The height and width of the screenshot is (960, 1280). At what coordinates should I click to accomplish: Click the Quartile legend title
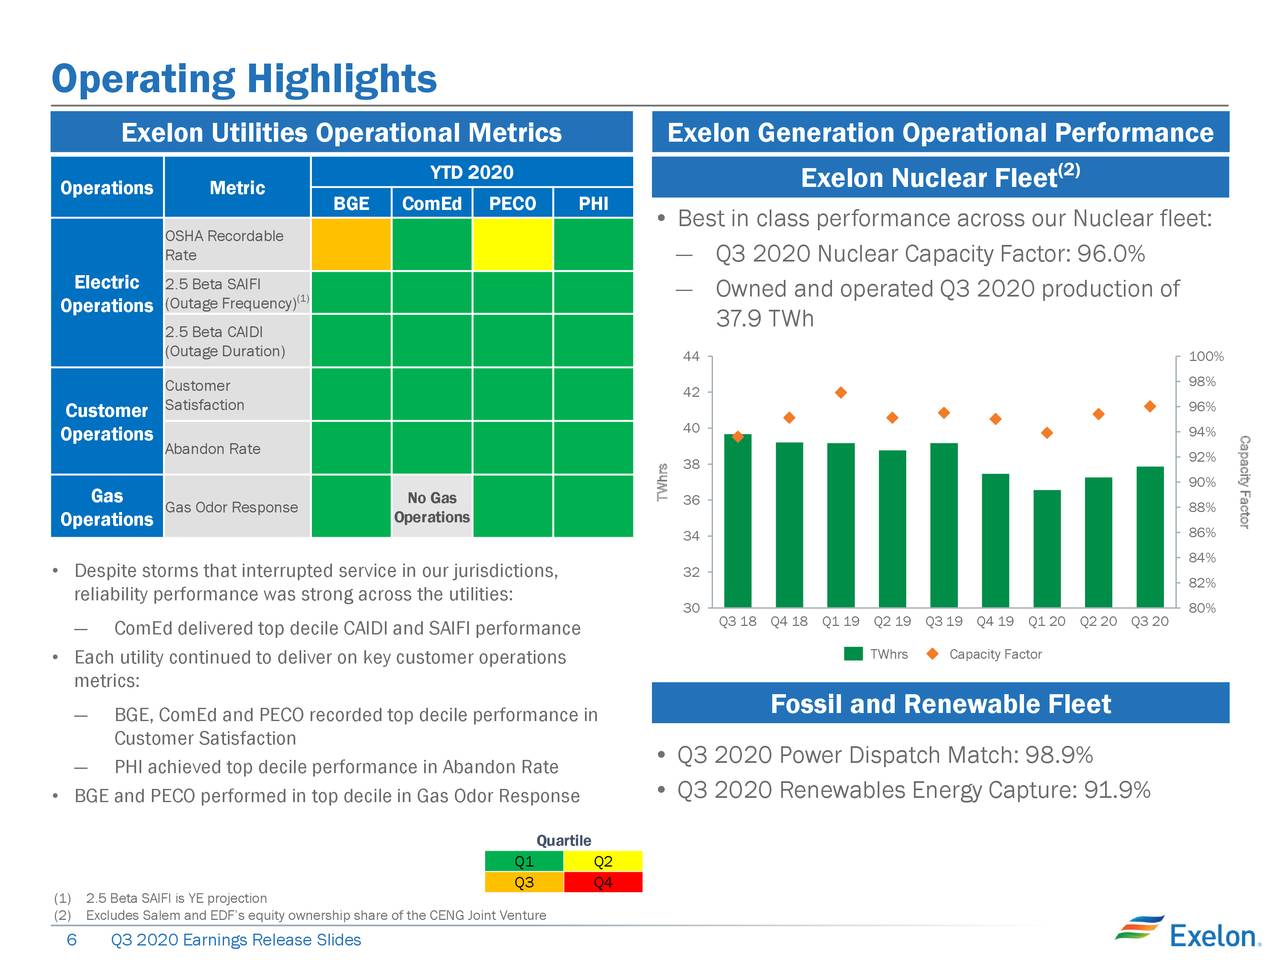[564, 840]
